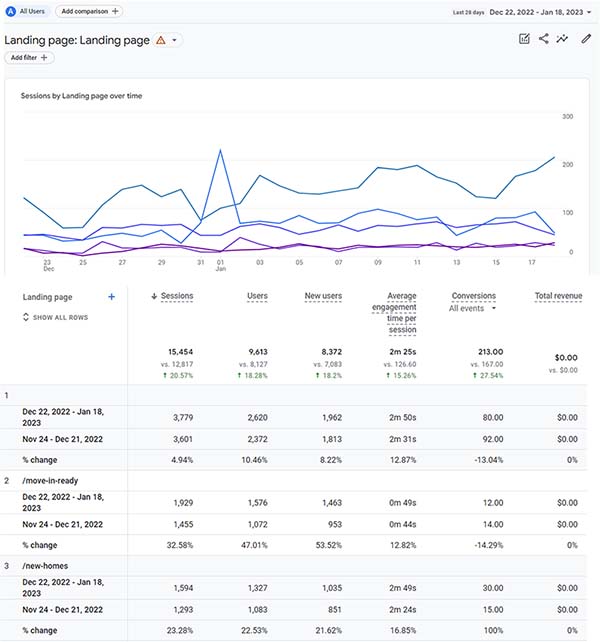Open the date range dropdown arrow
This screenshot has width=600, height=642.
click(x=589, y=12)
